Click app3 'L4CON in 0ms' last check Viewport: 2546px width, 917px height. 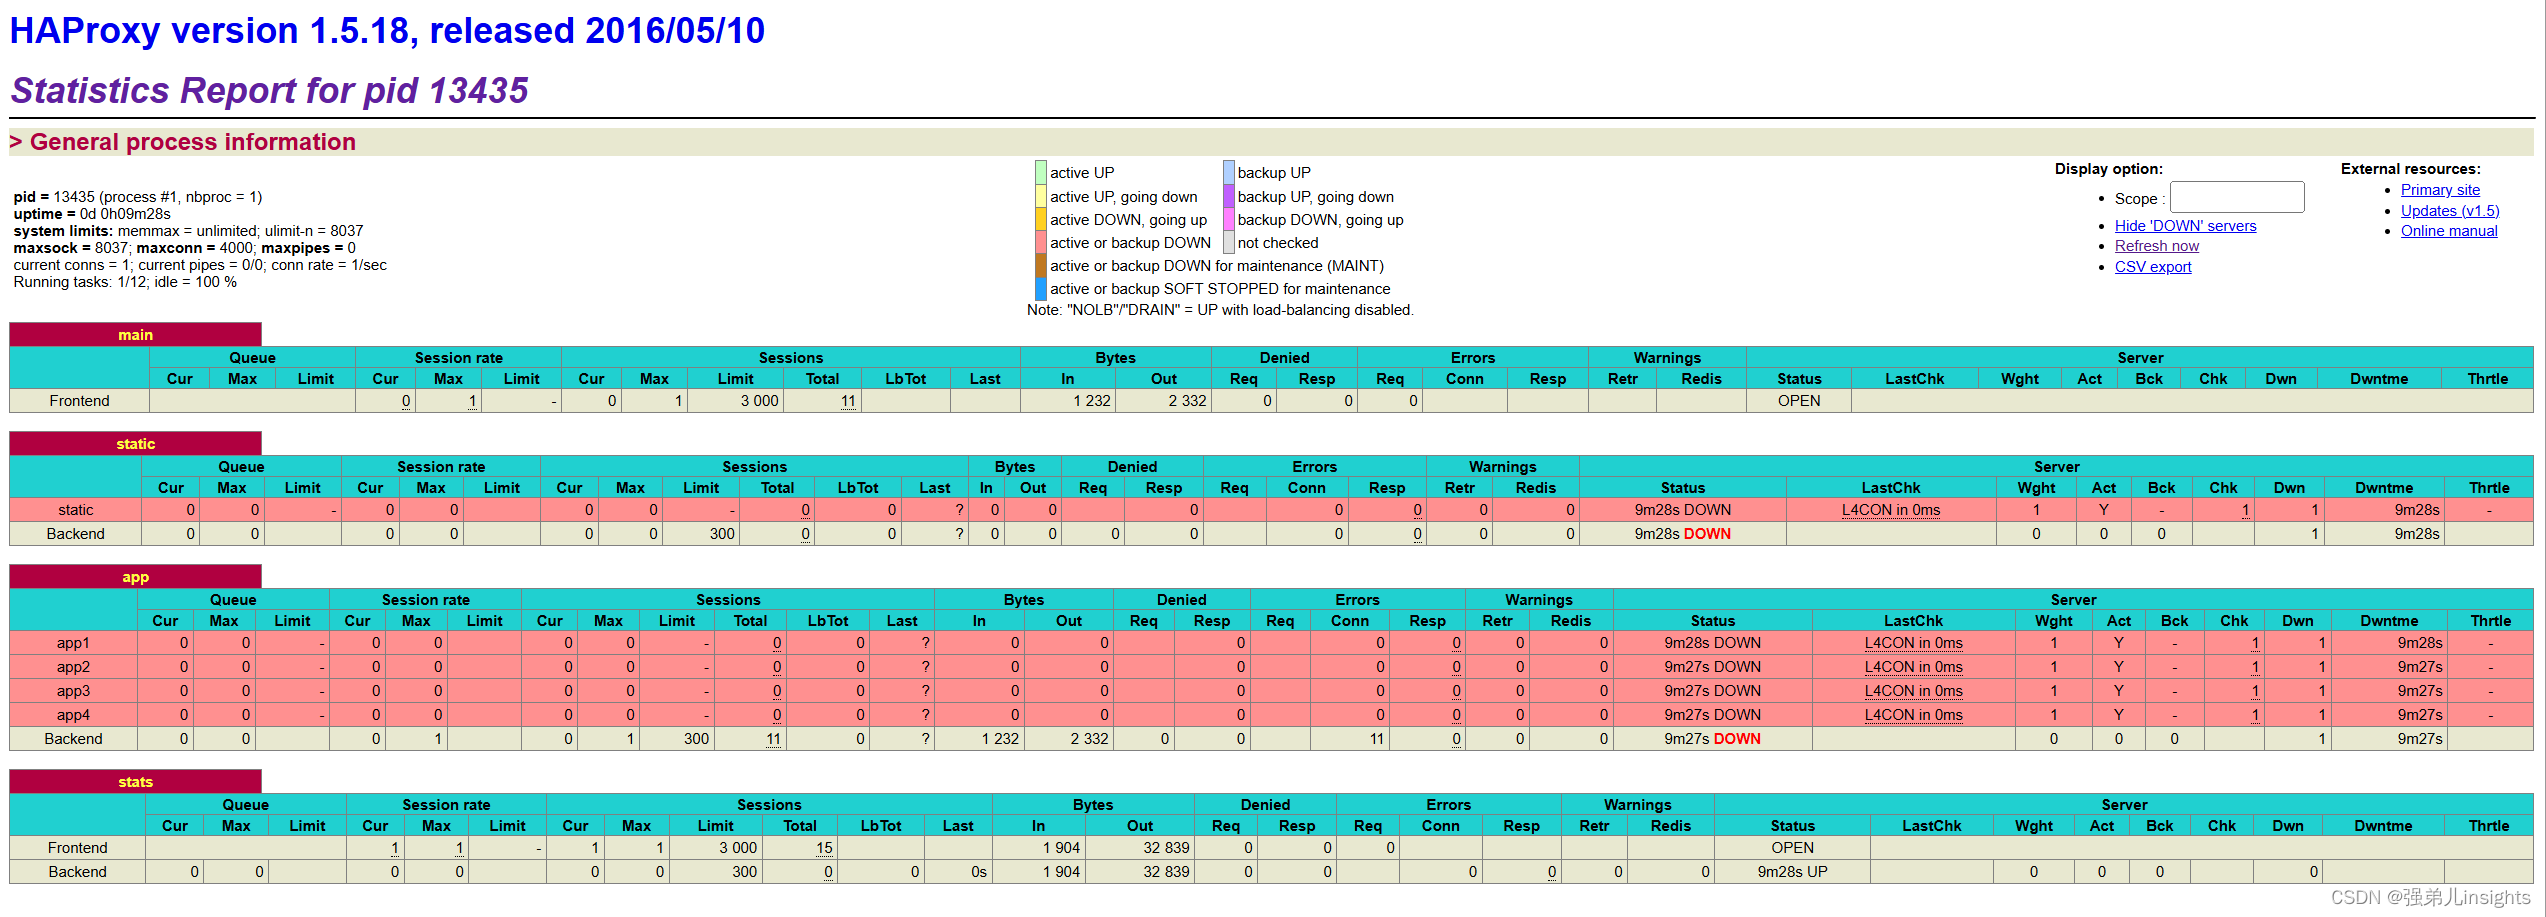pyautogui.click(x=1913, y=691)
